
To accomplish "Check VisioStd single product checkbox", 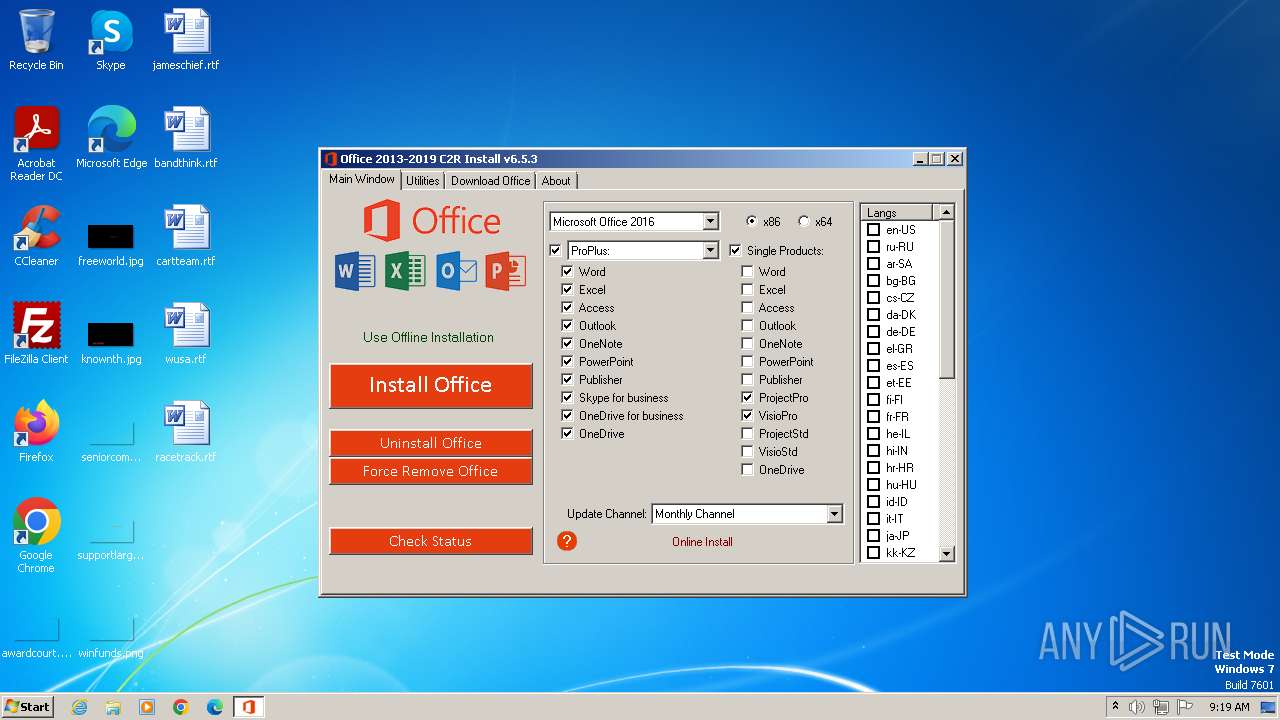I will (x=748, y=451).
